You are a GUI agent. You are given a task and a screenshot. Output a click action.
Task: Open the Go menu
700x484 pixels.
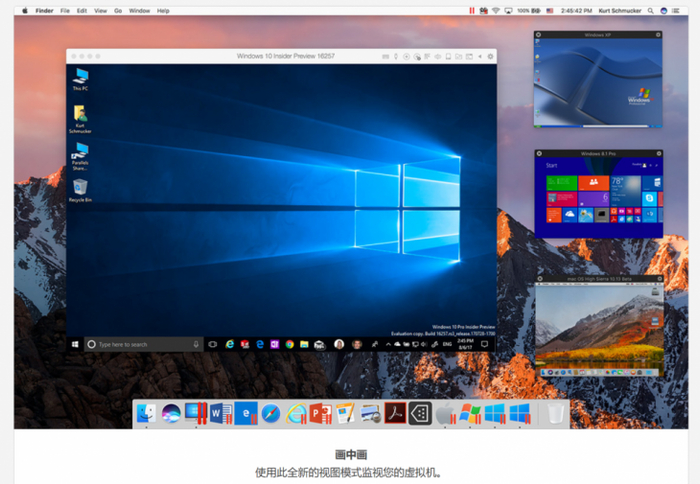coord(118,10)
